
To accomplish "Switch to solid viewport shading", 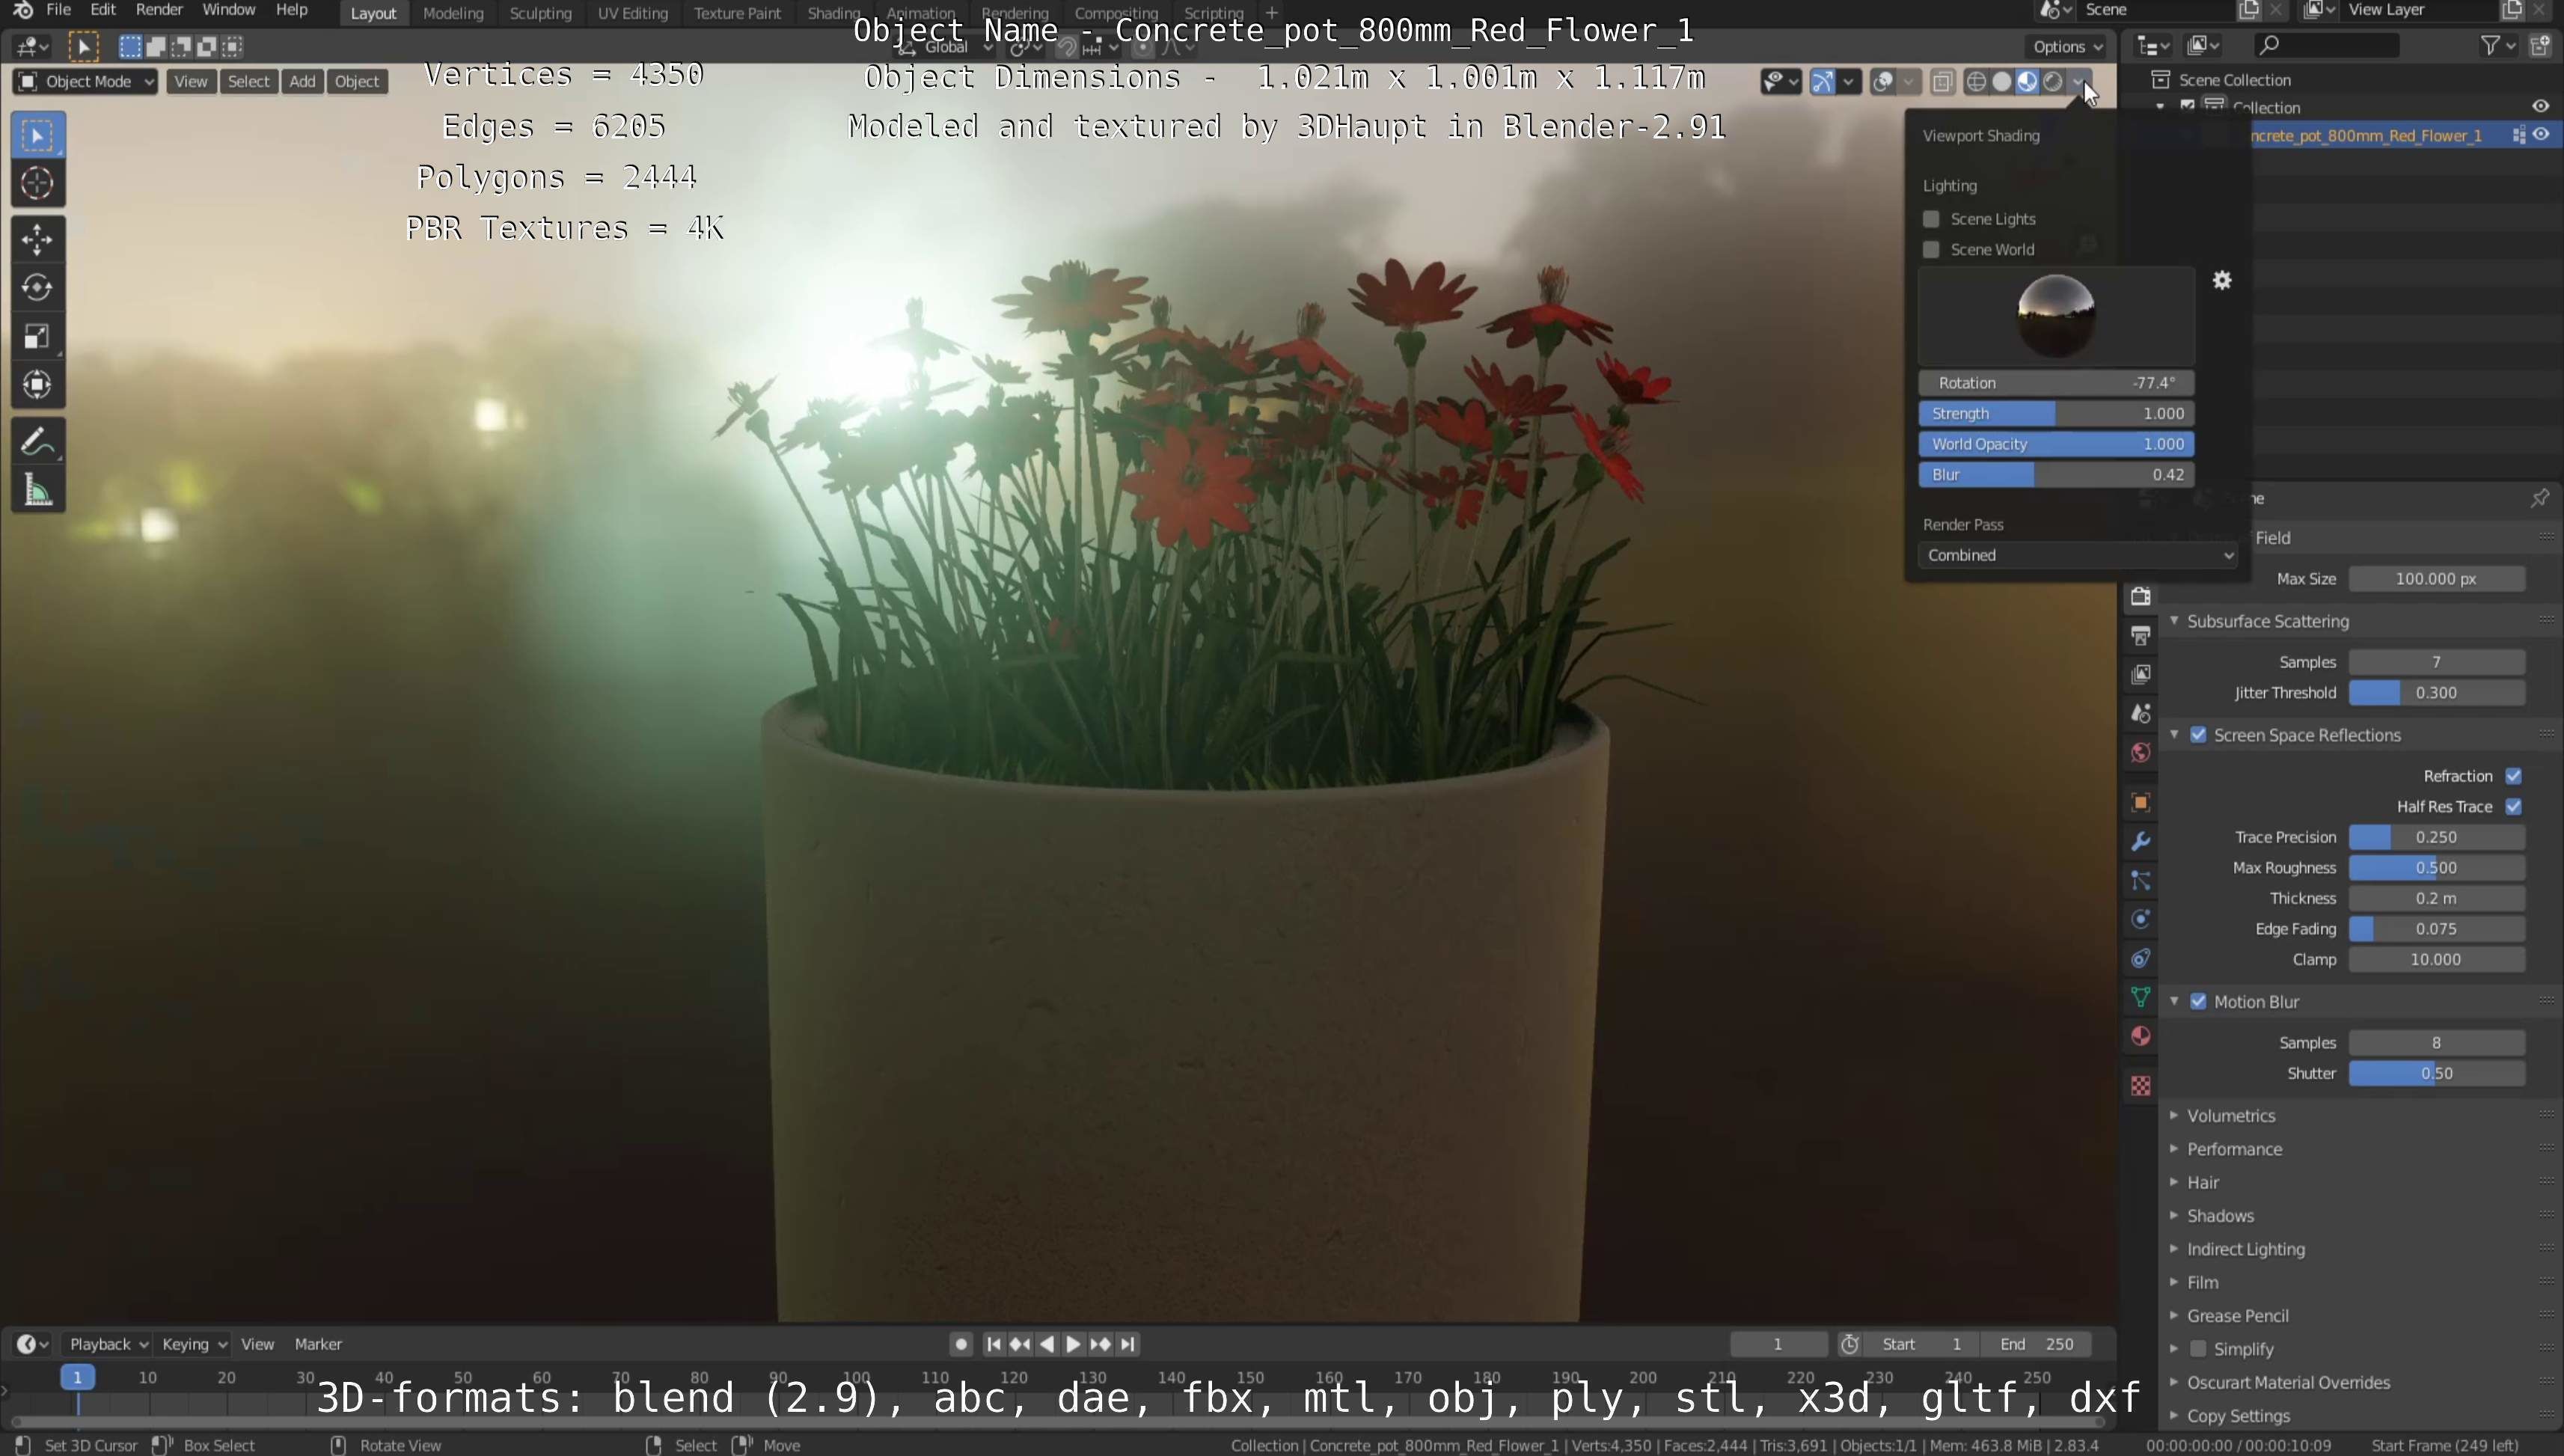I will click(x=2001, y=82).
